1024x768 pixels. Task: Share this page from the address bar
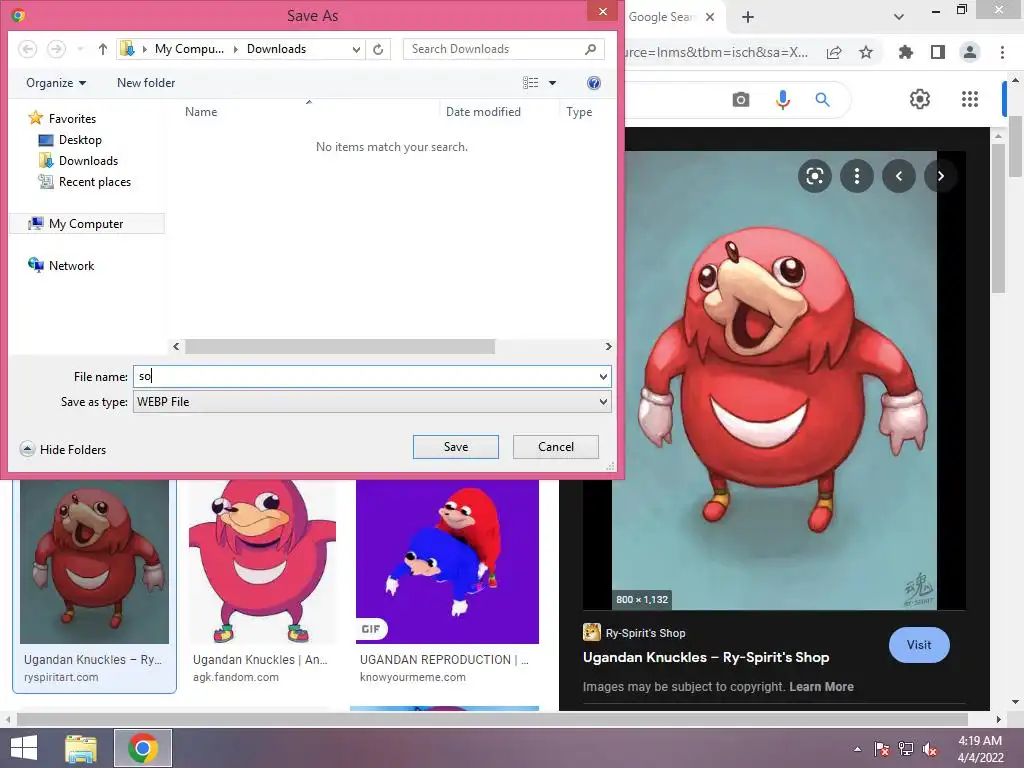click(x=834, y=52)
